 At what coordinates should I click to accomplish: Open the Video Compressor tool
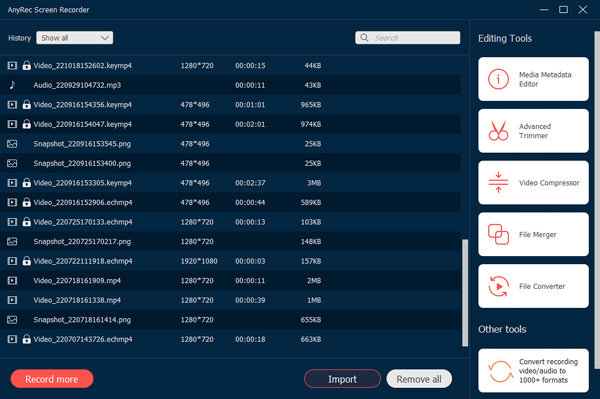(533, 182)
